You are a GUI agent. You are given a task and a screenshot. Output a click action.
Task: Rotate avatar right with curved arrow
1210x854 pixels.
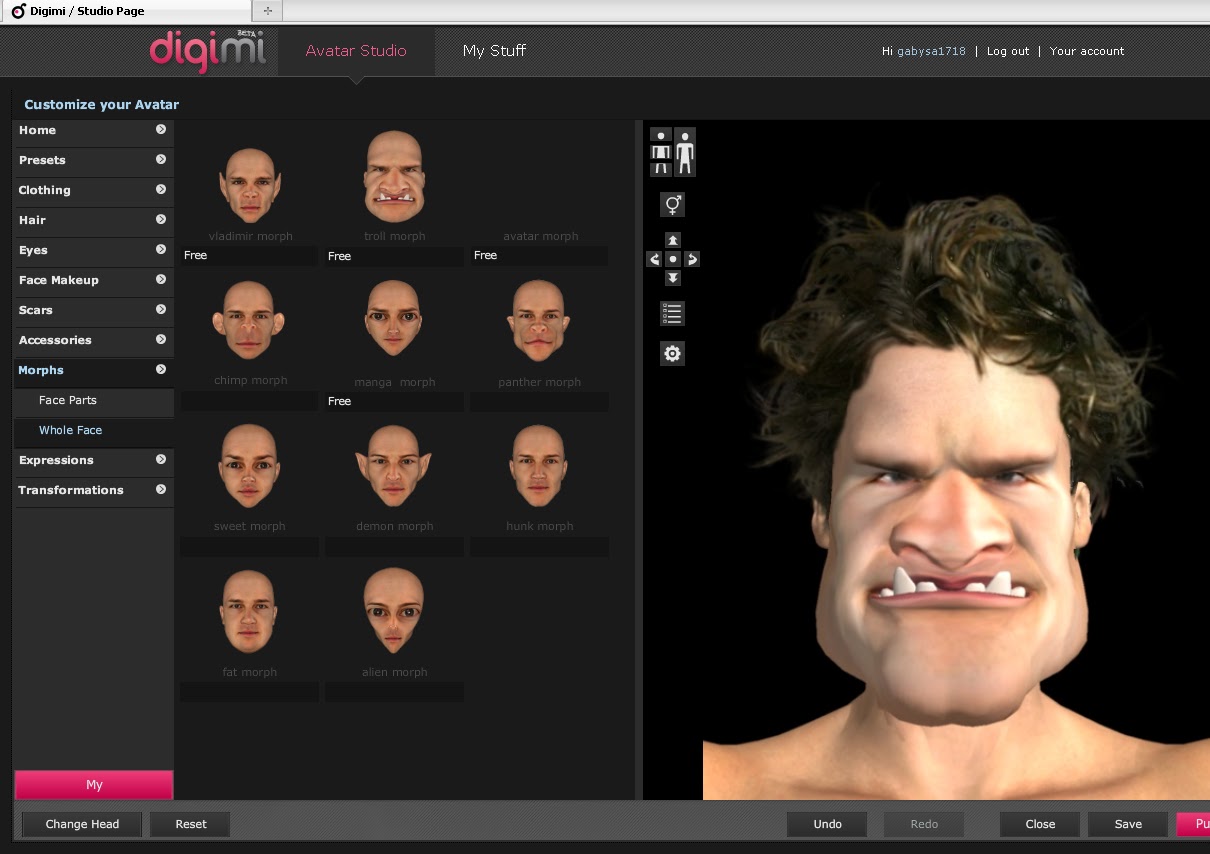coord(692,259)
